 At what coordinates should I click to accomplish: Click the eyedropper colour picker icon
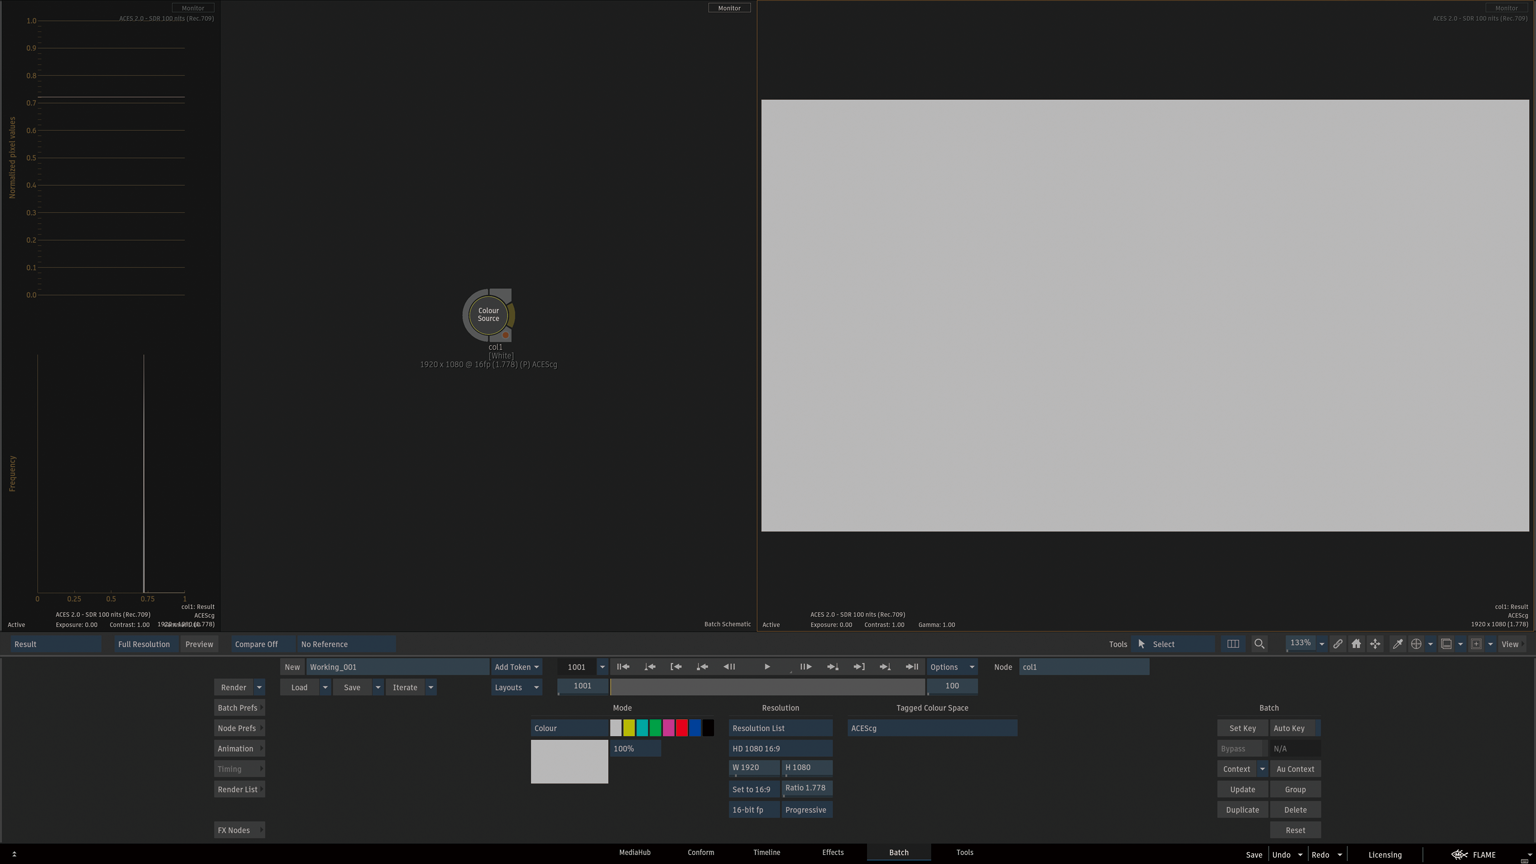point(1397,644)
